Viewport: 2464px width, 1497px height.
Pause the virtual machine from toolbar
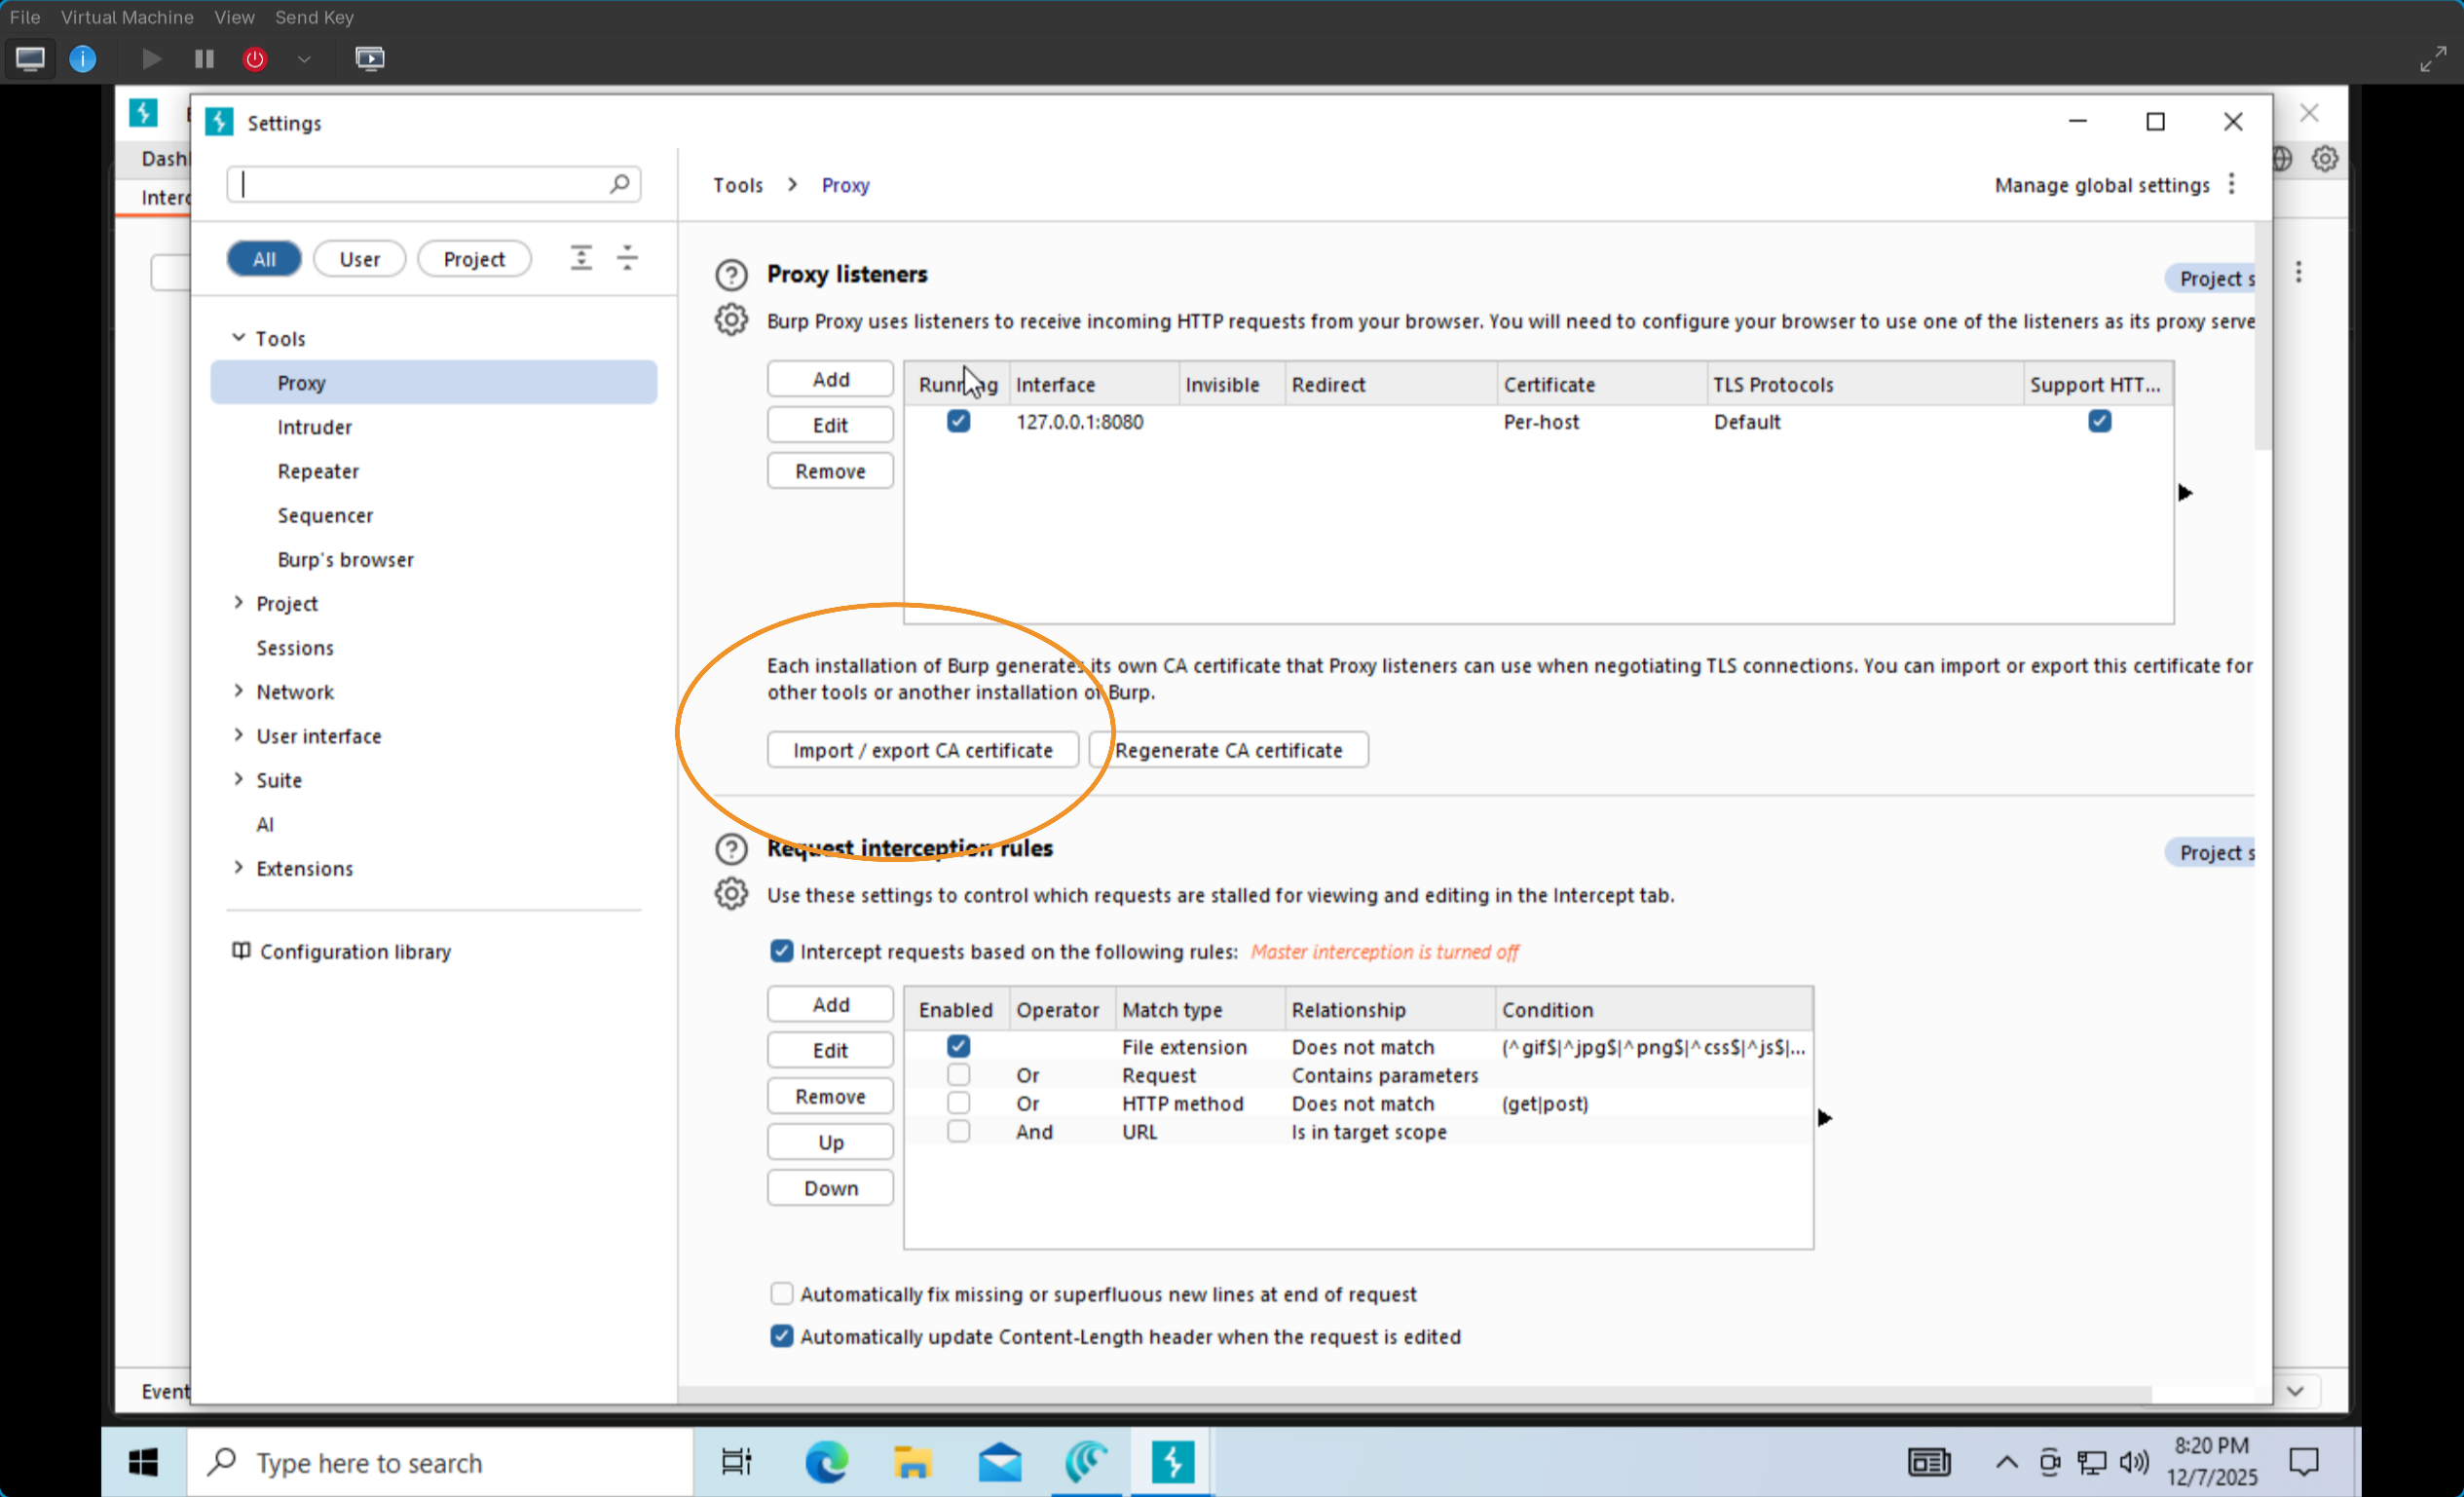point(204,59)
